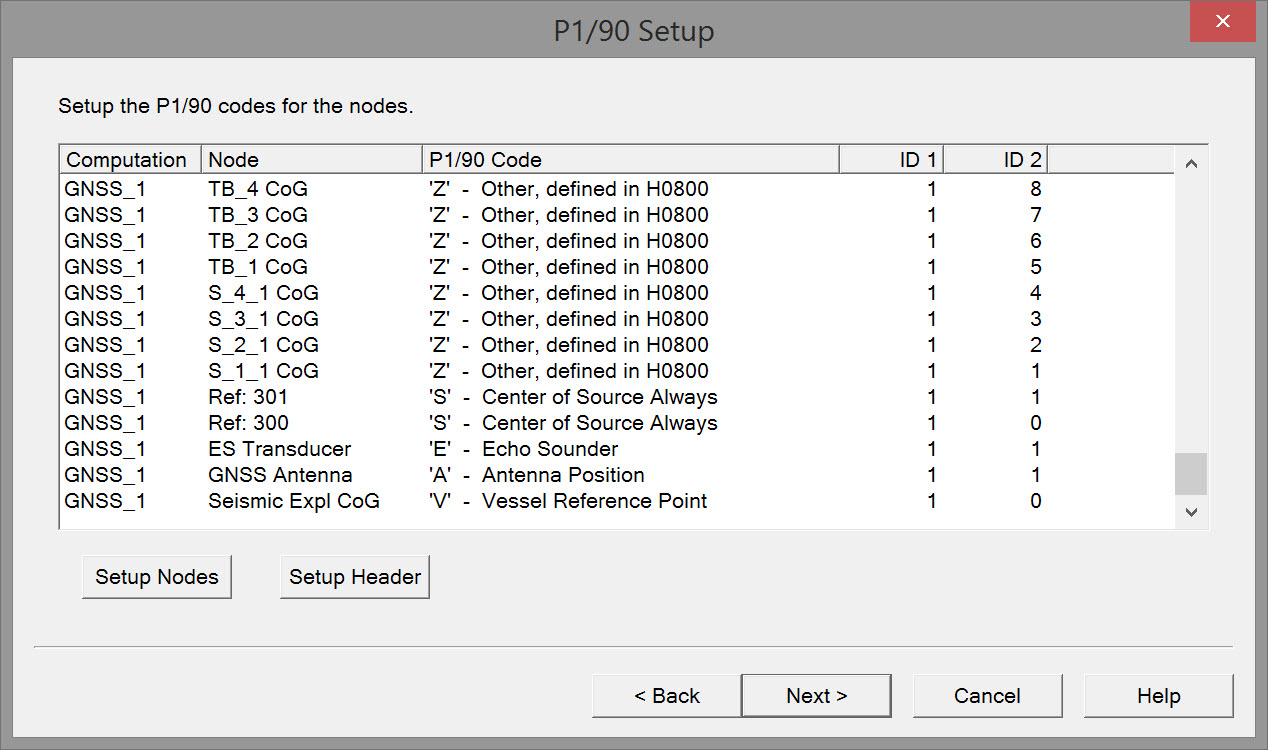Select the ES Transducer row

pyautogui.click(x=280, y=449)
